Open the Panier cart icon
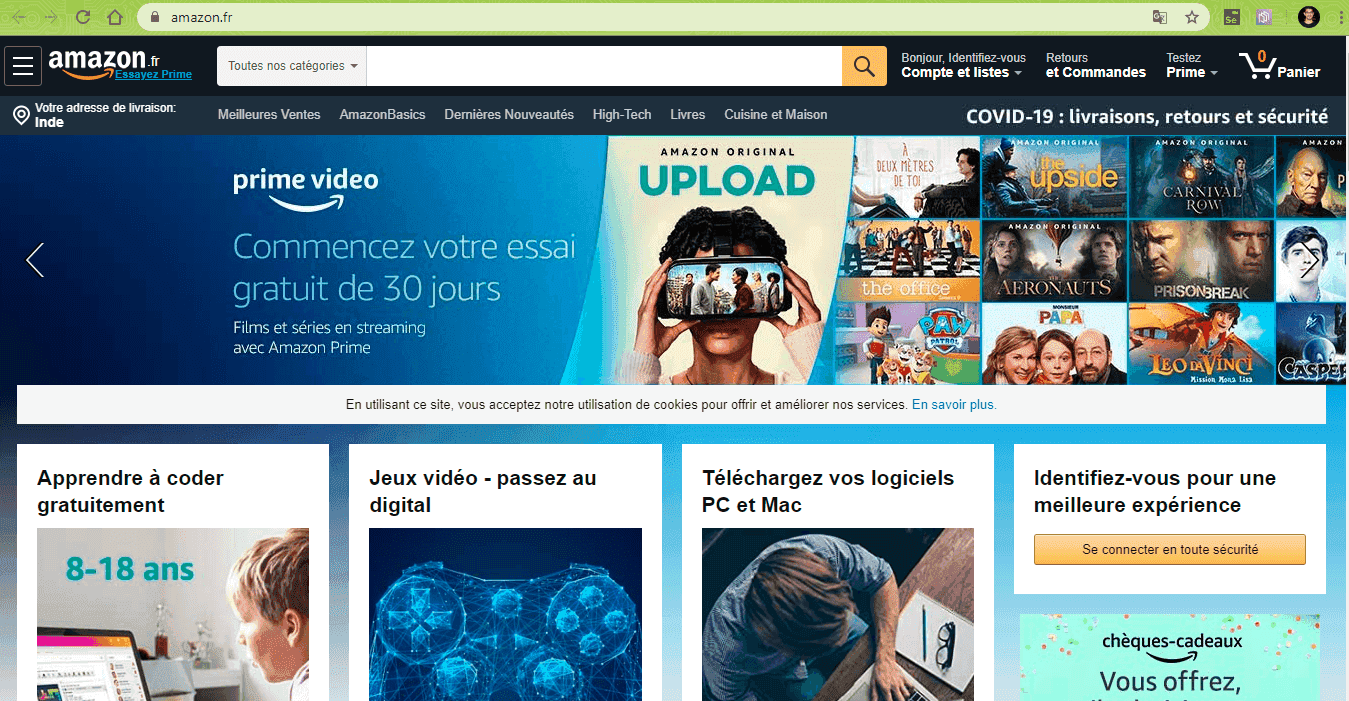Screen dimensions: 1349x701 pyautogui.click(x=1279, y=66)
